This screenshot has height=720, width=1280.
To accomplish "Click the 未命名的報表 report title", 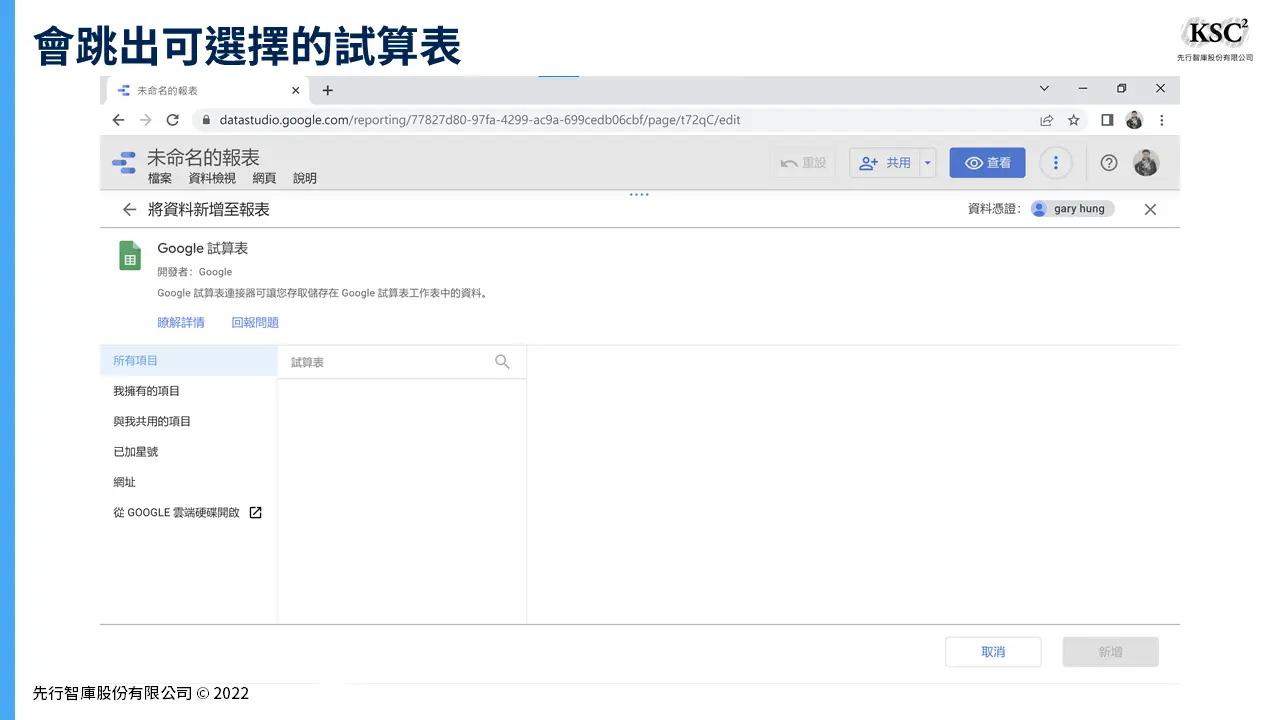I will [203, 157].
